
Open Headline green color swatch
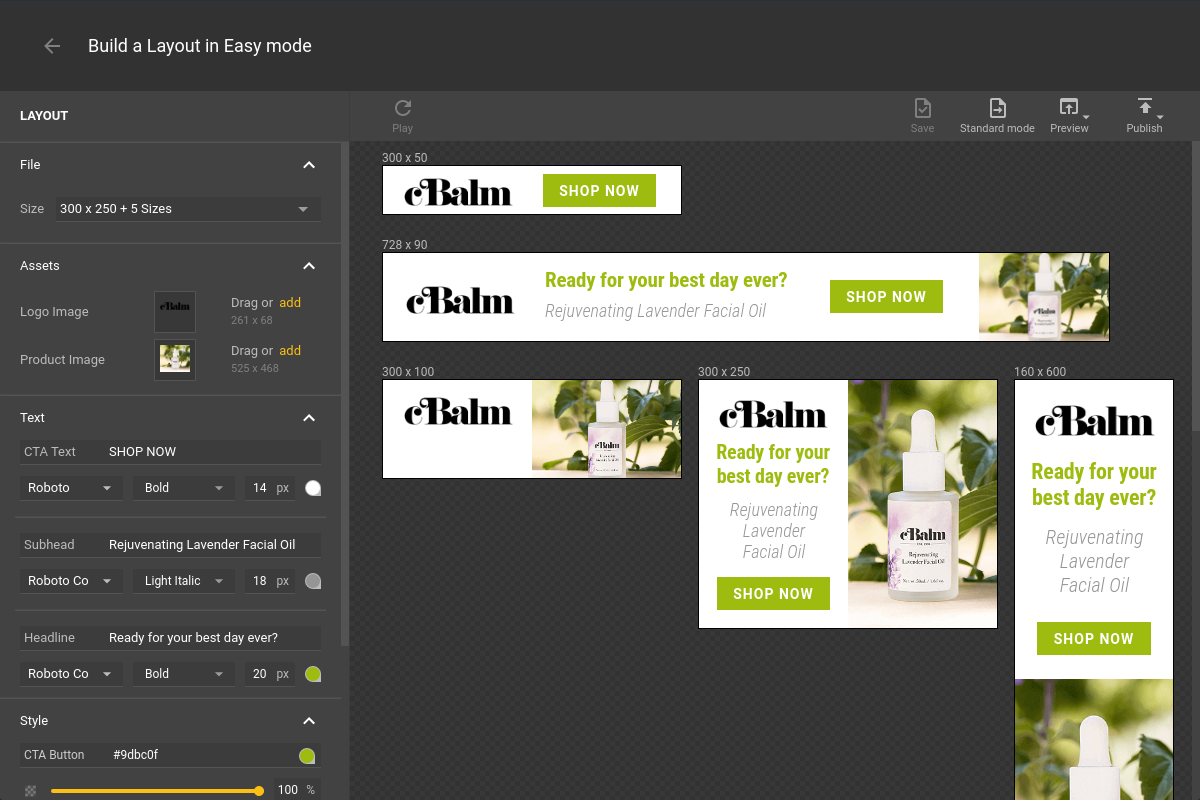click(x=313, y=674)
